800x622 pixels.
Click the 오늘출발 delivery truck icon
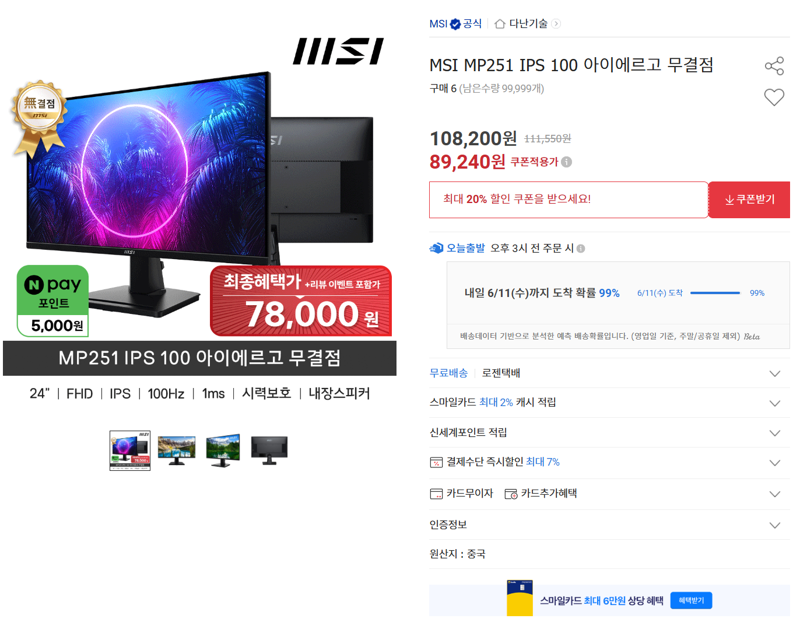click(436, 248)
